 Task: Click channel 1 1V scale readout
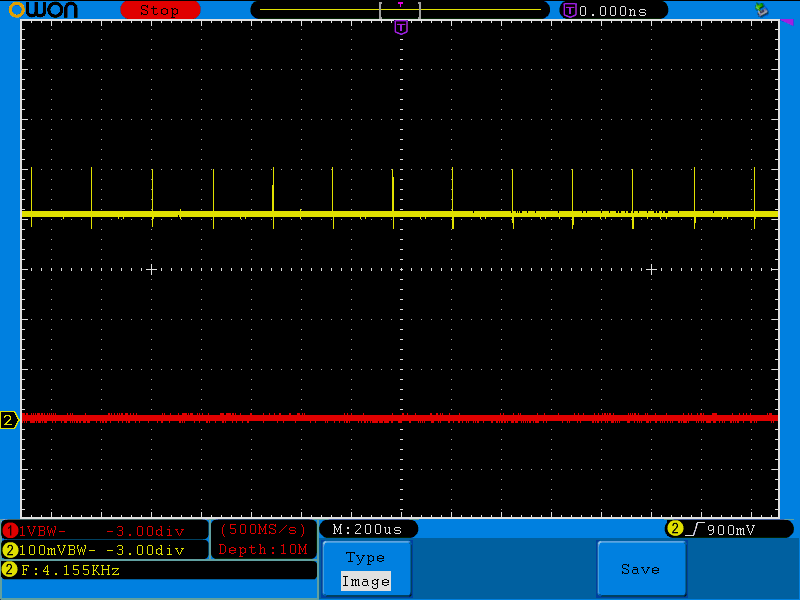[42, 531]
